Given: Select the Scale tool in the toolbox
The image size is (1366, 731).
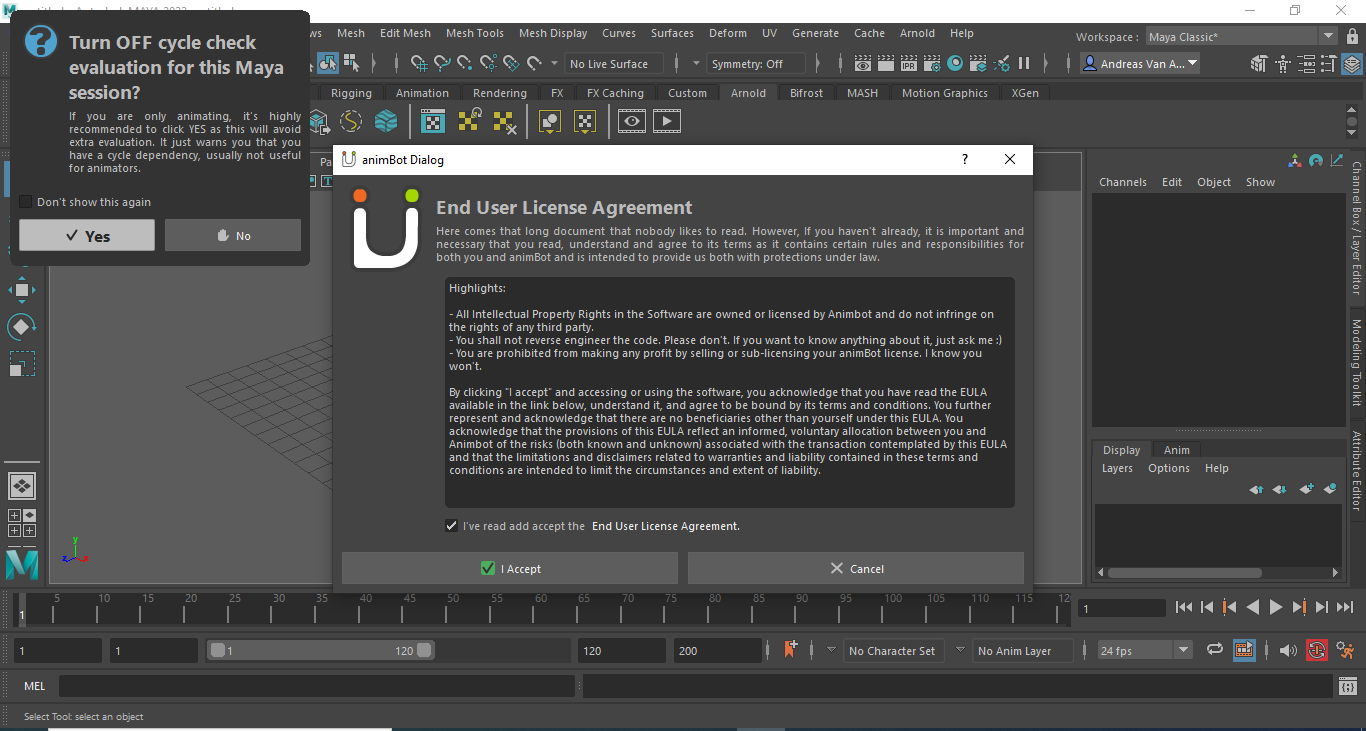Looking at the screenshot, I should pyautogui.click(x=22, y=364).
